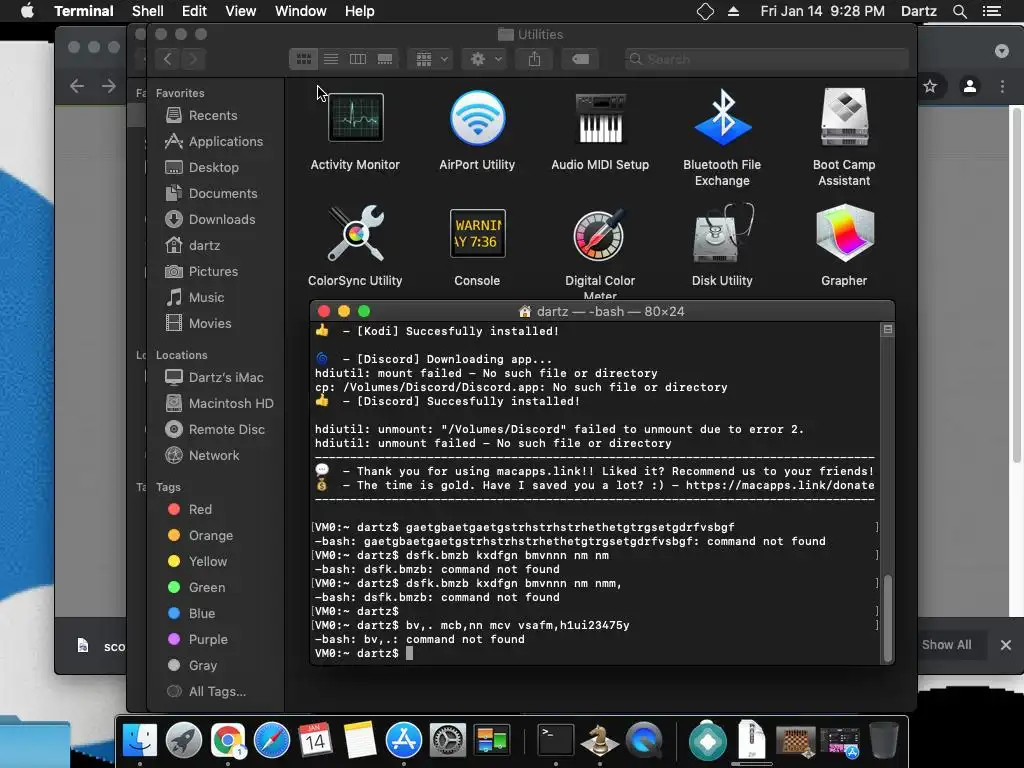Switch Finder to icon view
Viewport: 1024px width, 768px height.
click(x=304, y=59)
